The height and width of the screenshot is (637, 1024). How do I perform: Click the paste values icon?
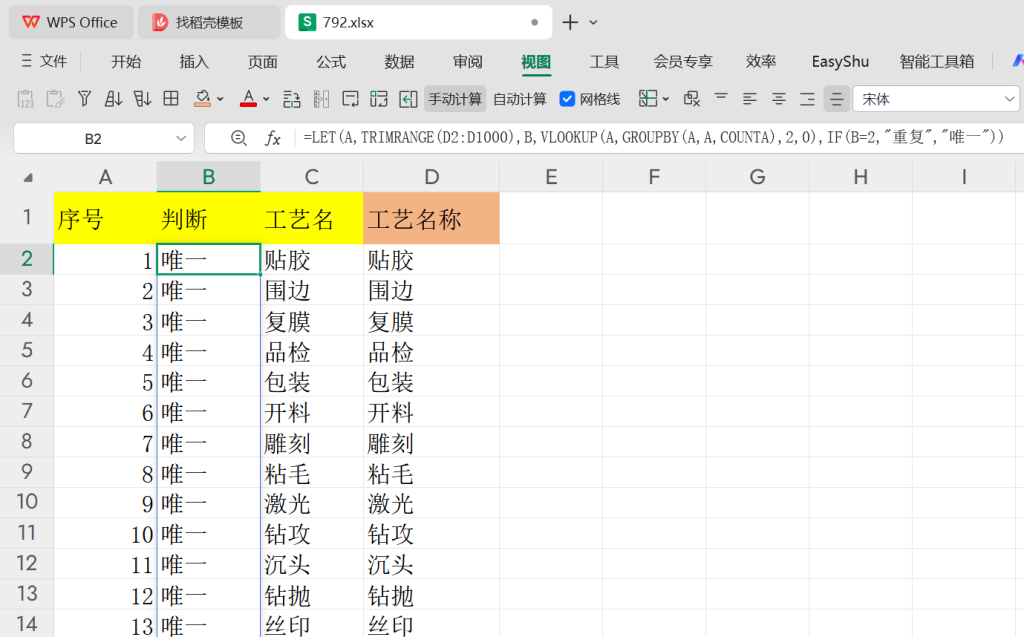25,99
